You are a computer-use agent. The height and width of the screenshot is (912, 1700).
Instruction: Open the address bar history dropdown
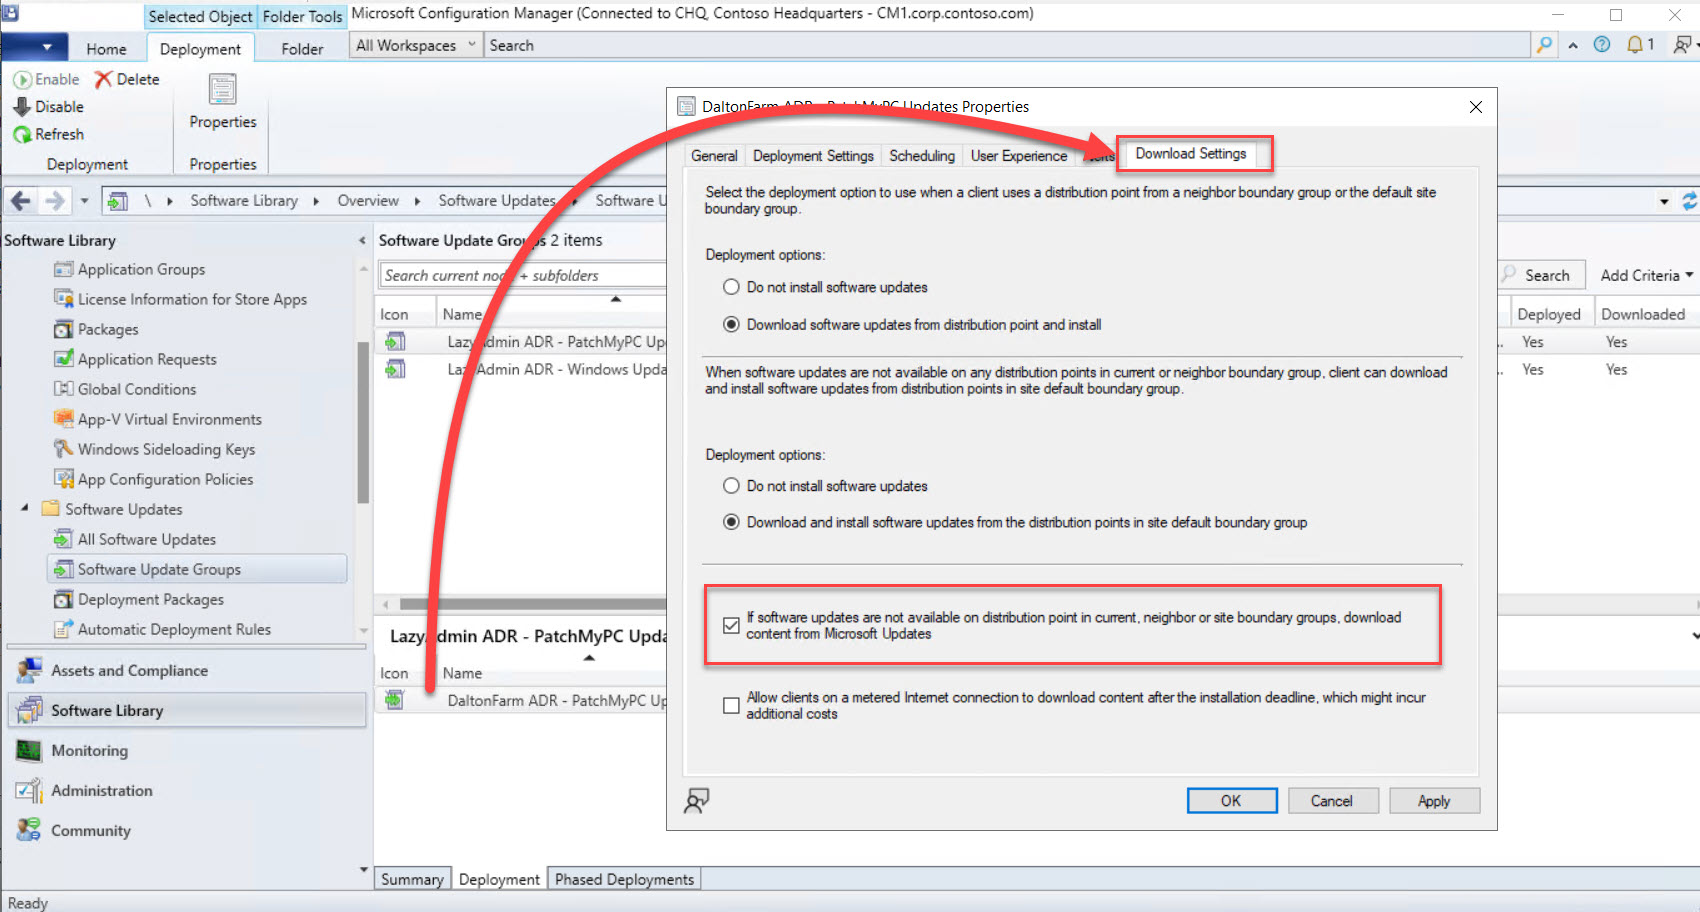click(x=1664, y=201)
